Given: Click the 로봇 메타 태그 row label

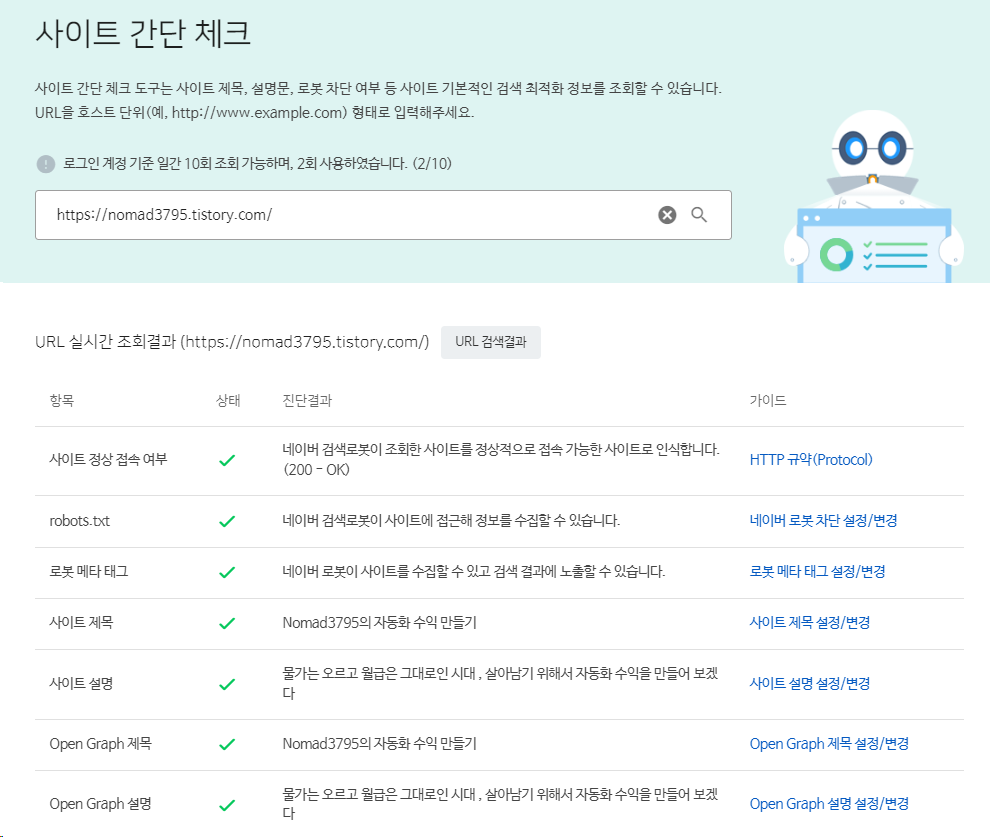Looking at the screenshot, I should (x=89, y=572).
